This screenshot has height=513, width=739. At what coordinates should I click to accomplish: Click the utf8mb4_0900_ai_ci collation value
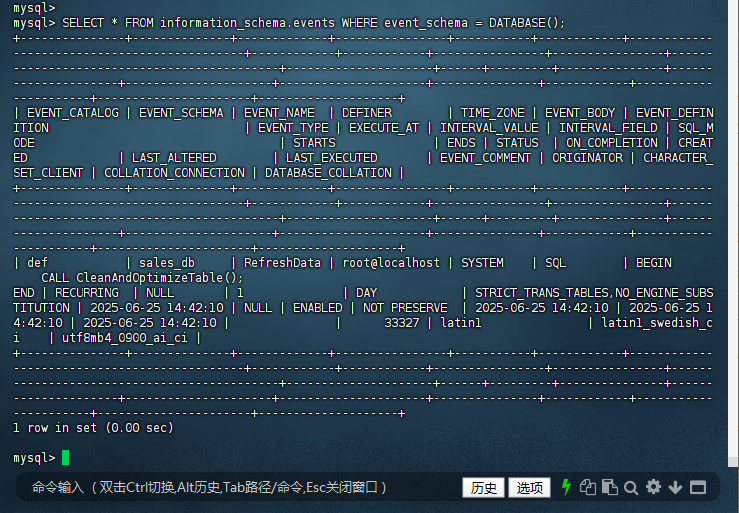(125, 338)
